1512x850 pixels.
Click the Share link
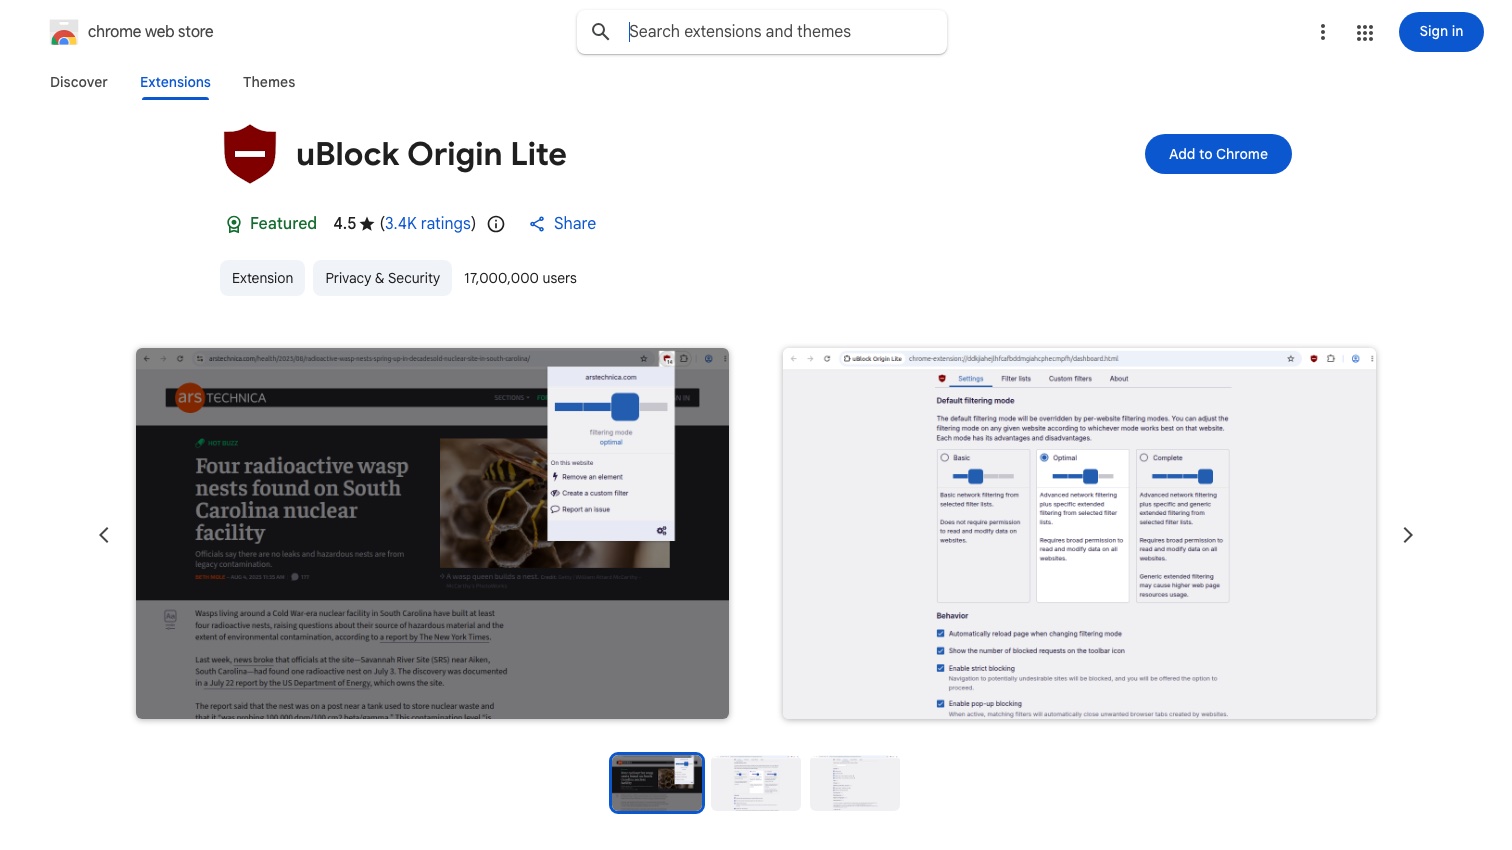click(x=563, y=224)
